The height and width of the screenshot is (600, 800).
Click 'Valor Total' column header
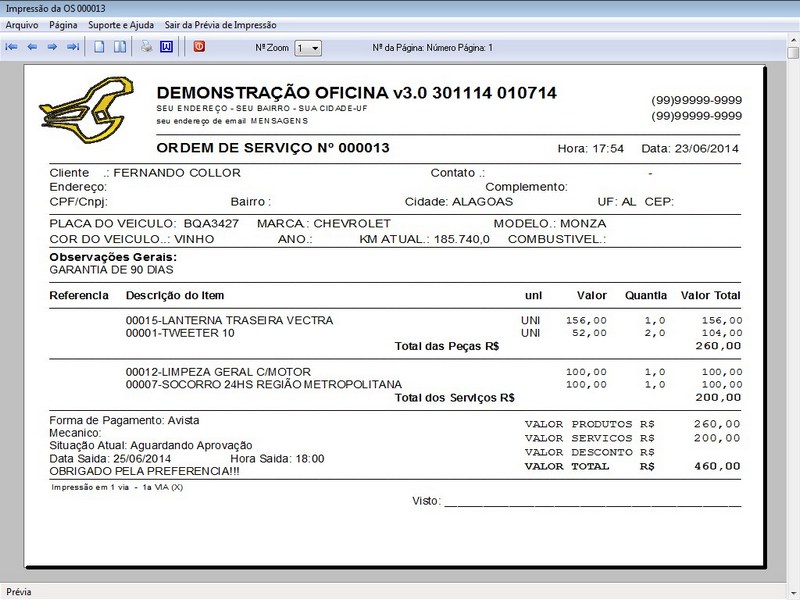pyautogui.click(x=710, y=295)
